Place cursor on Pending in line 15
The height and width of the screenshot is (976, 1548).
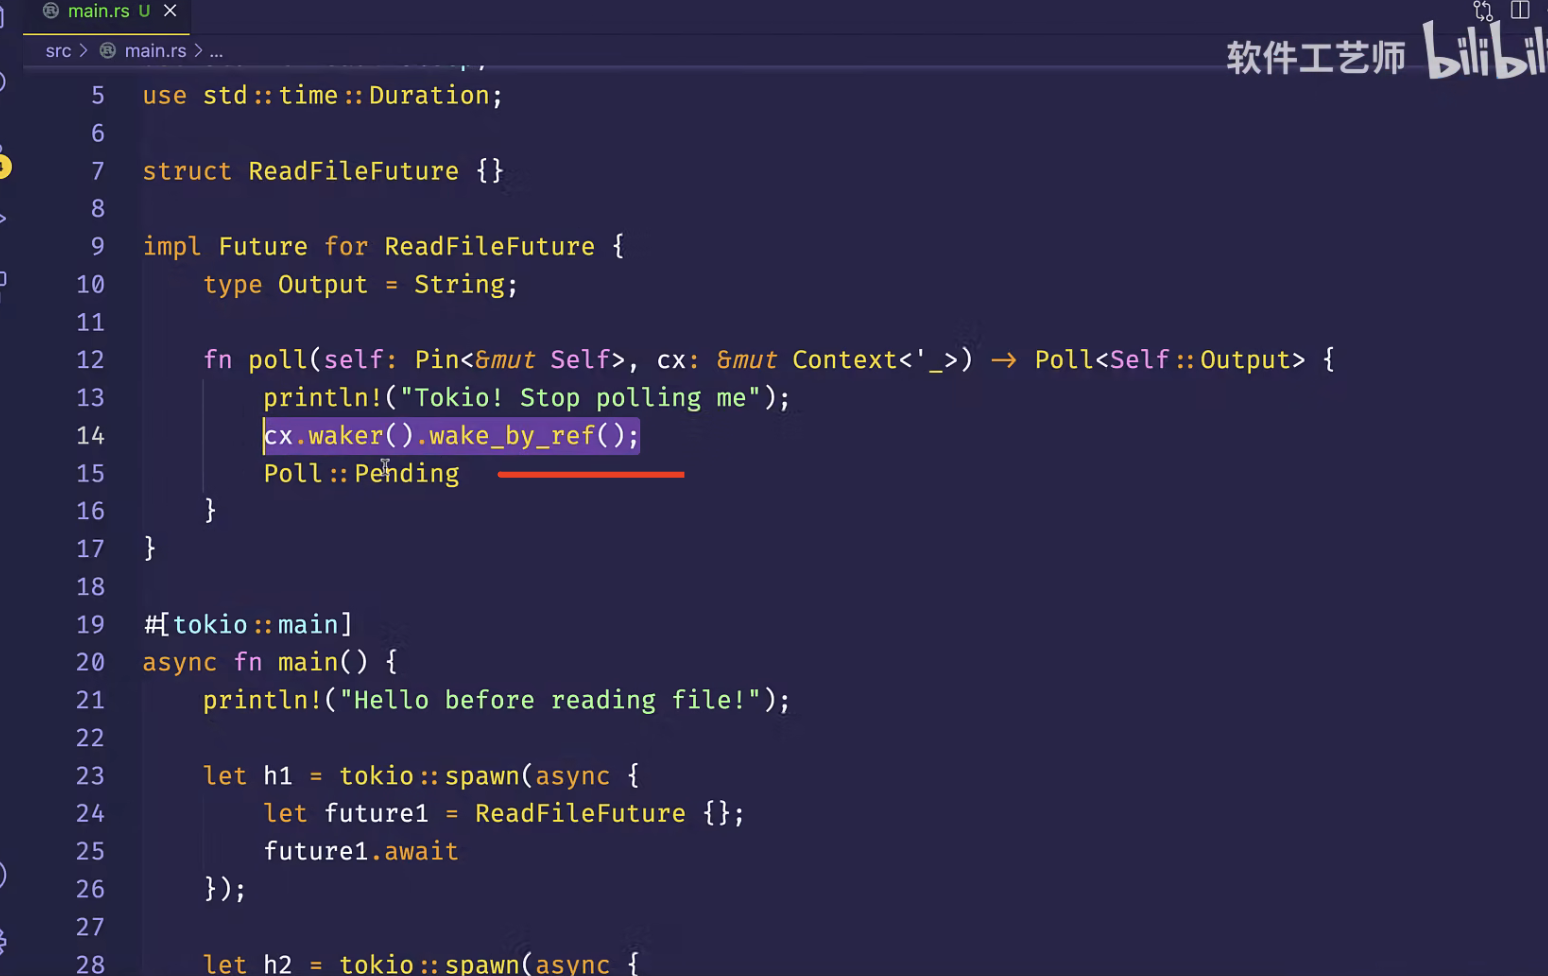(407, 473)
